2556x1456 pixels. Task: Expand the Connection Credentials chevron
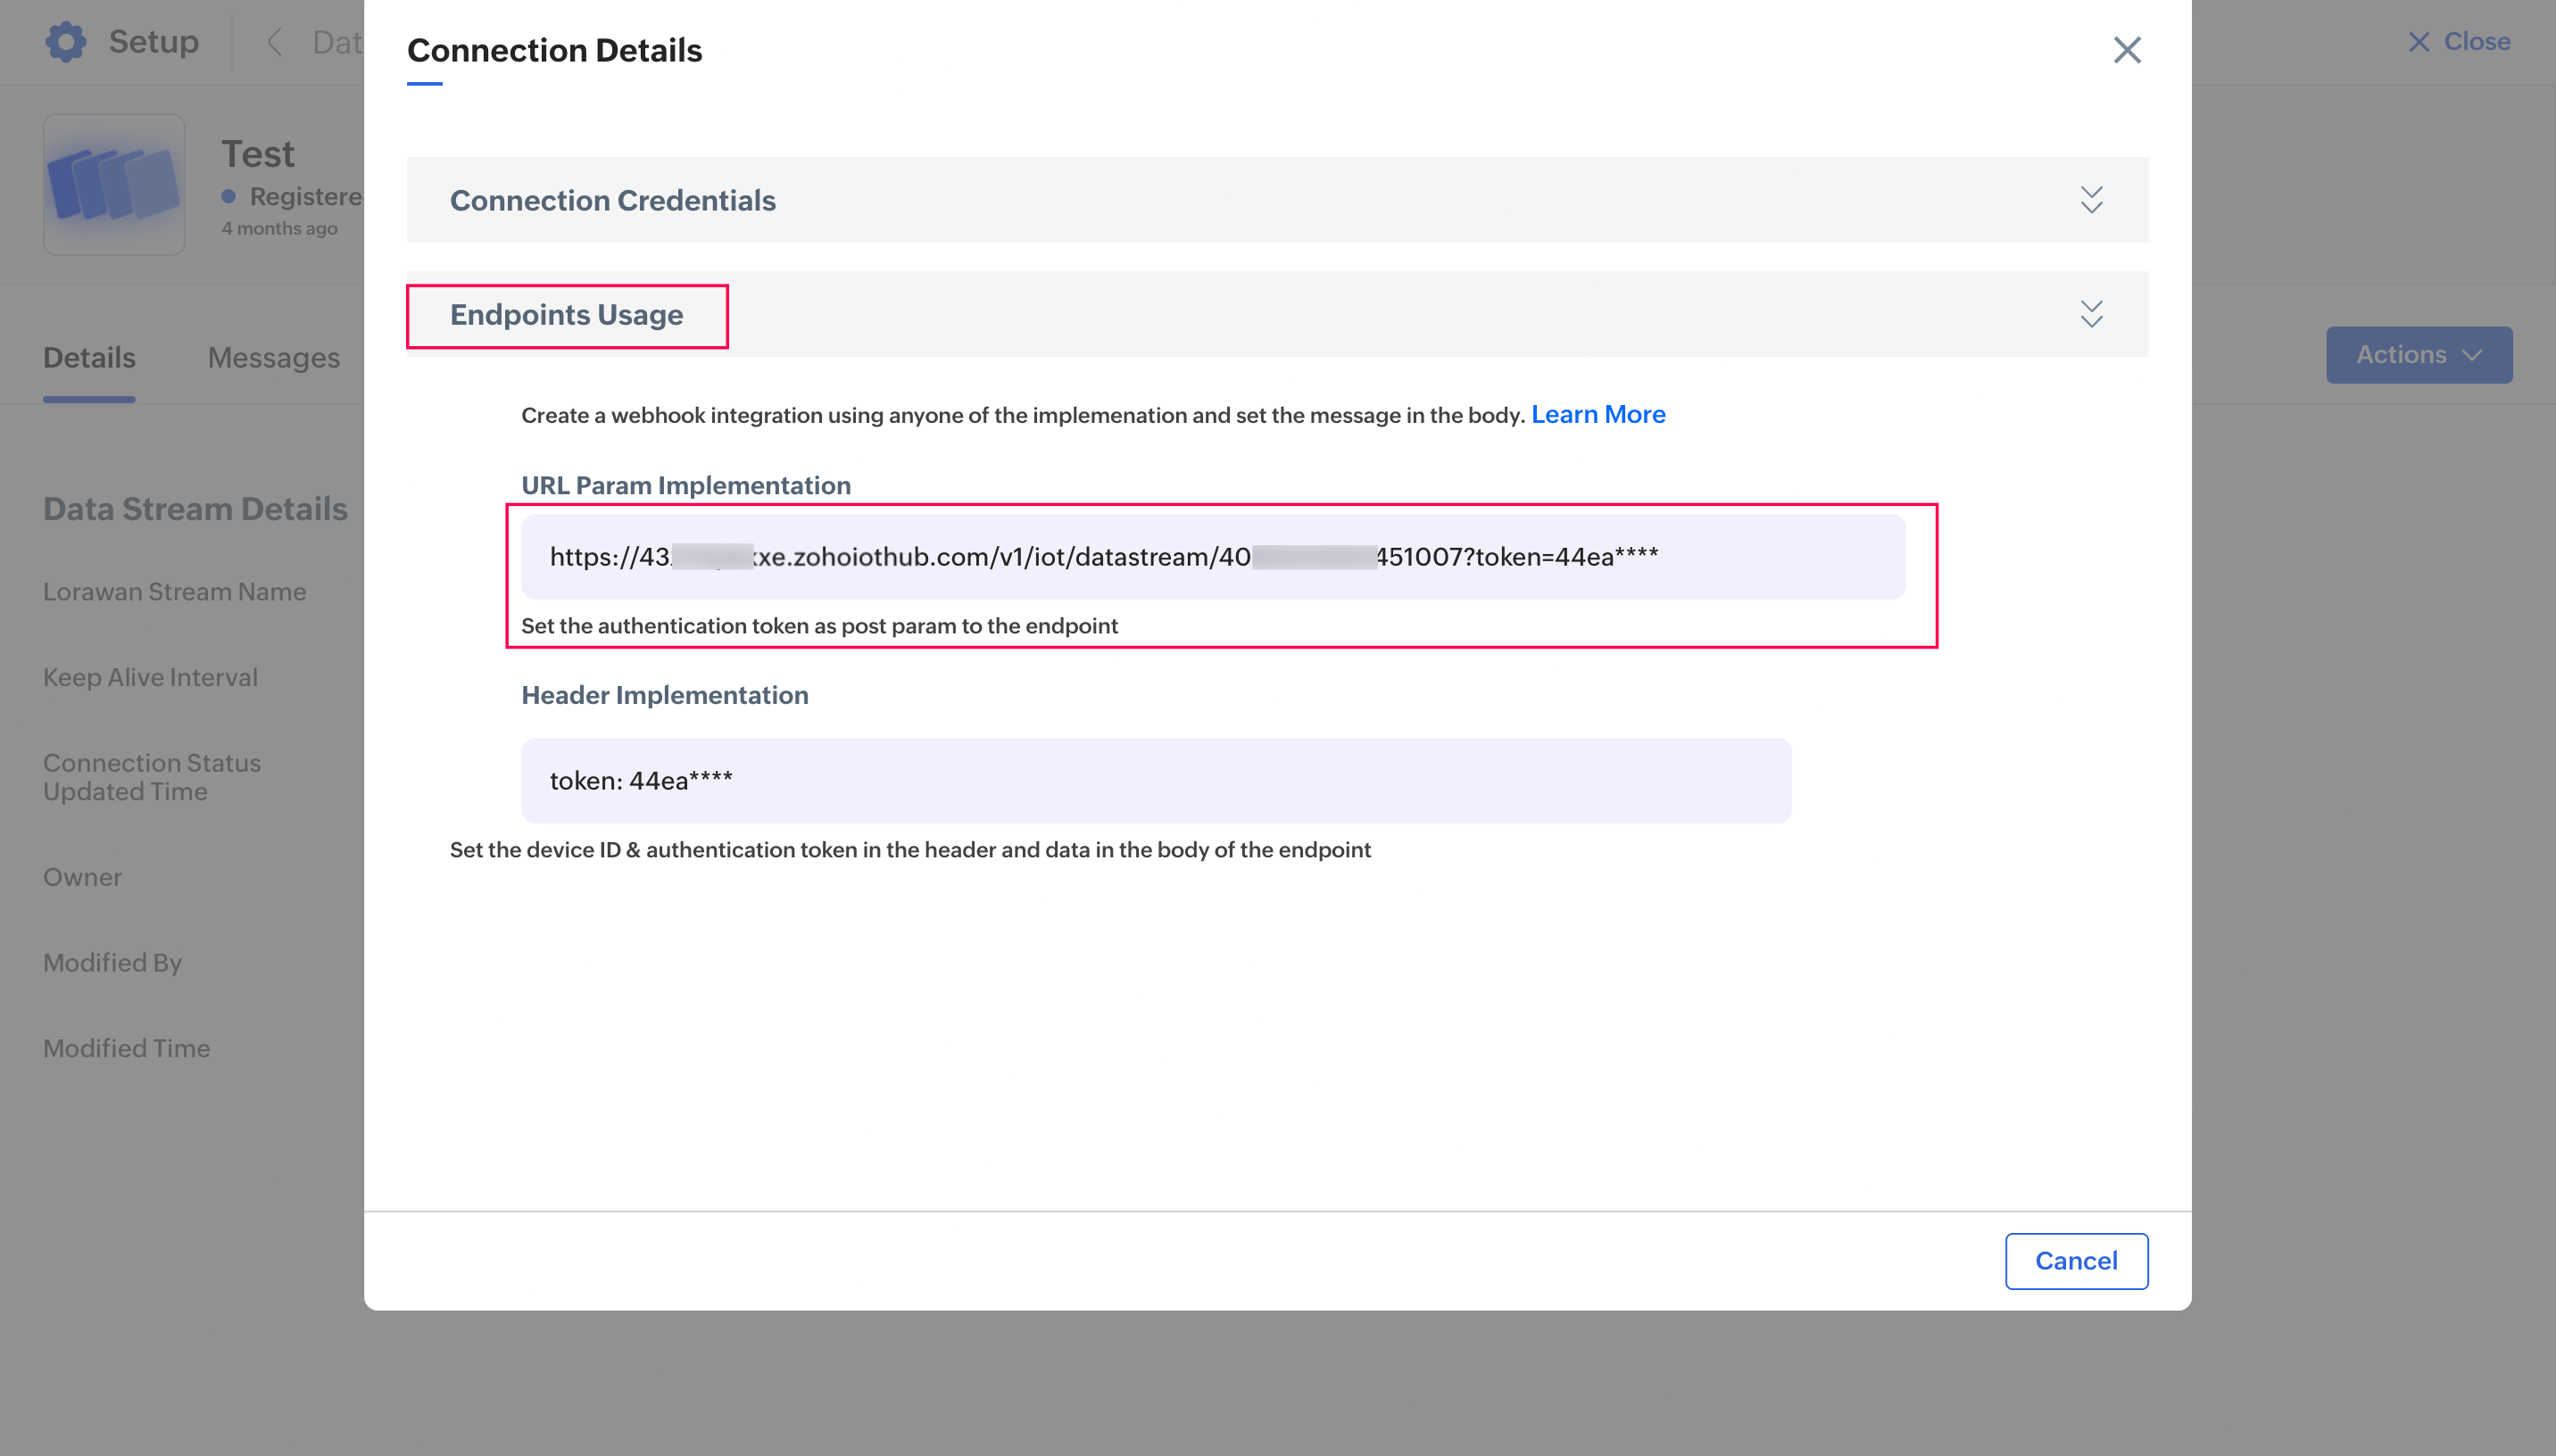(2091, 199)
